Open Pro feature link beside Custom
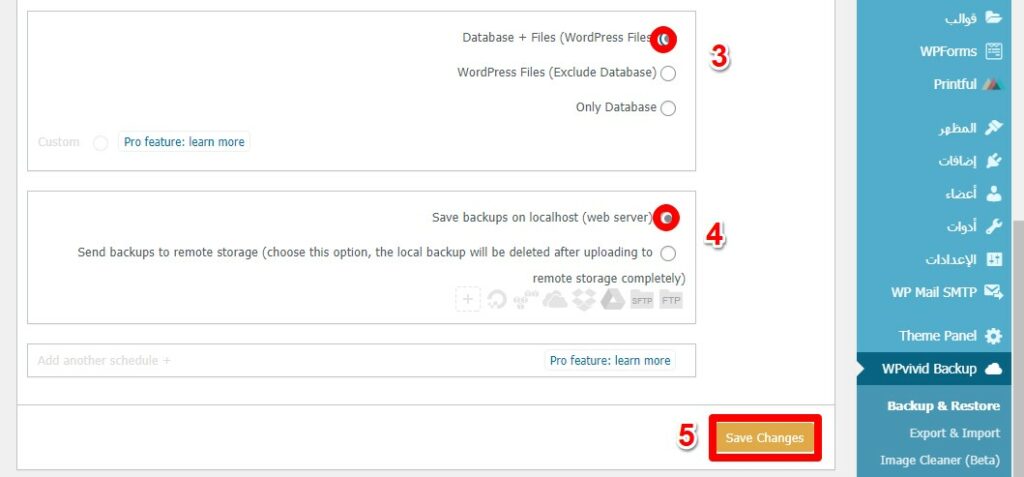This screenshot has height=477, width=1024. pos(184,142)
